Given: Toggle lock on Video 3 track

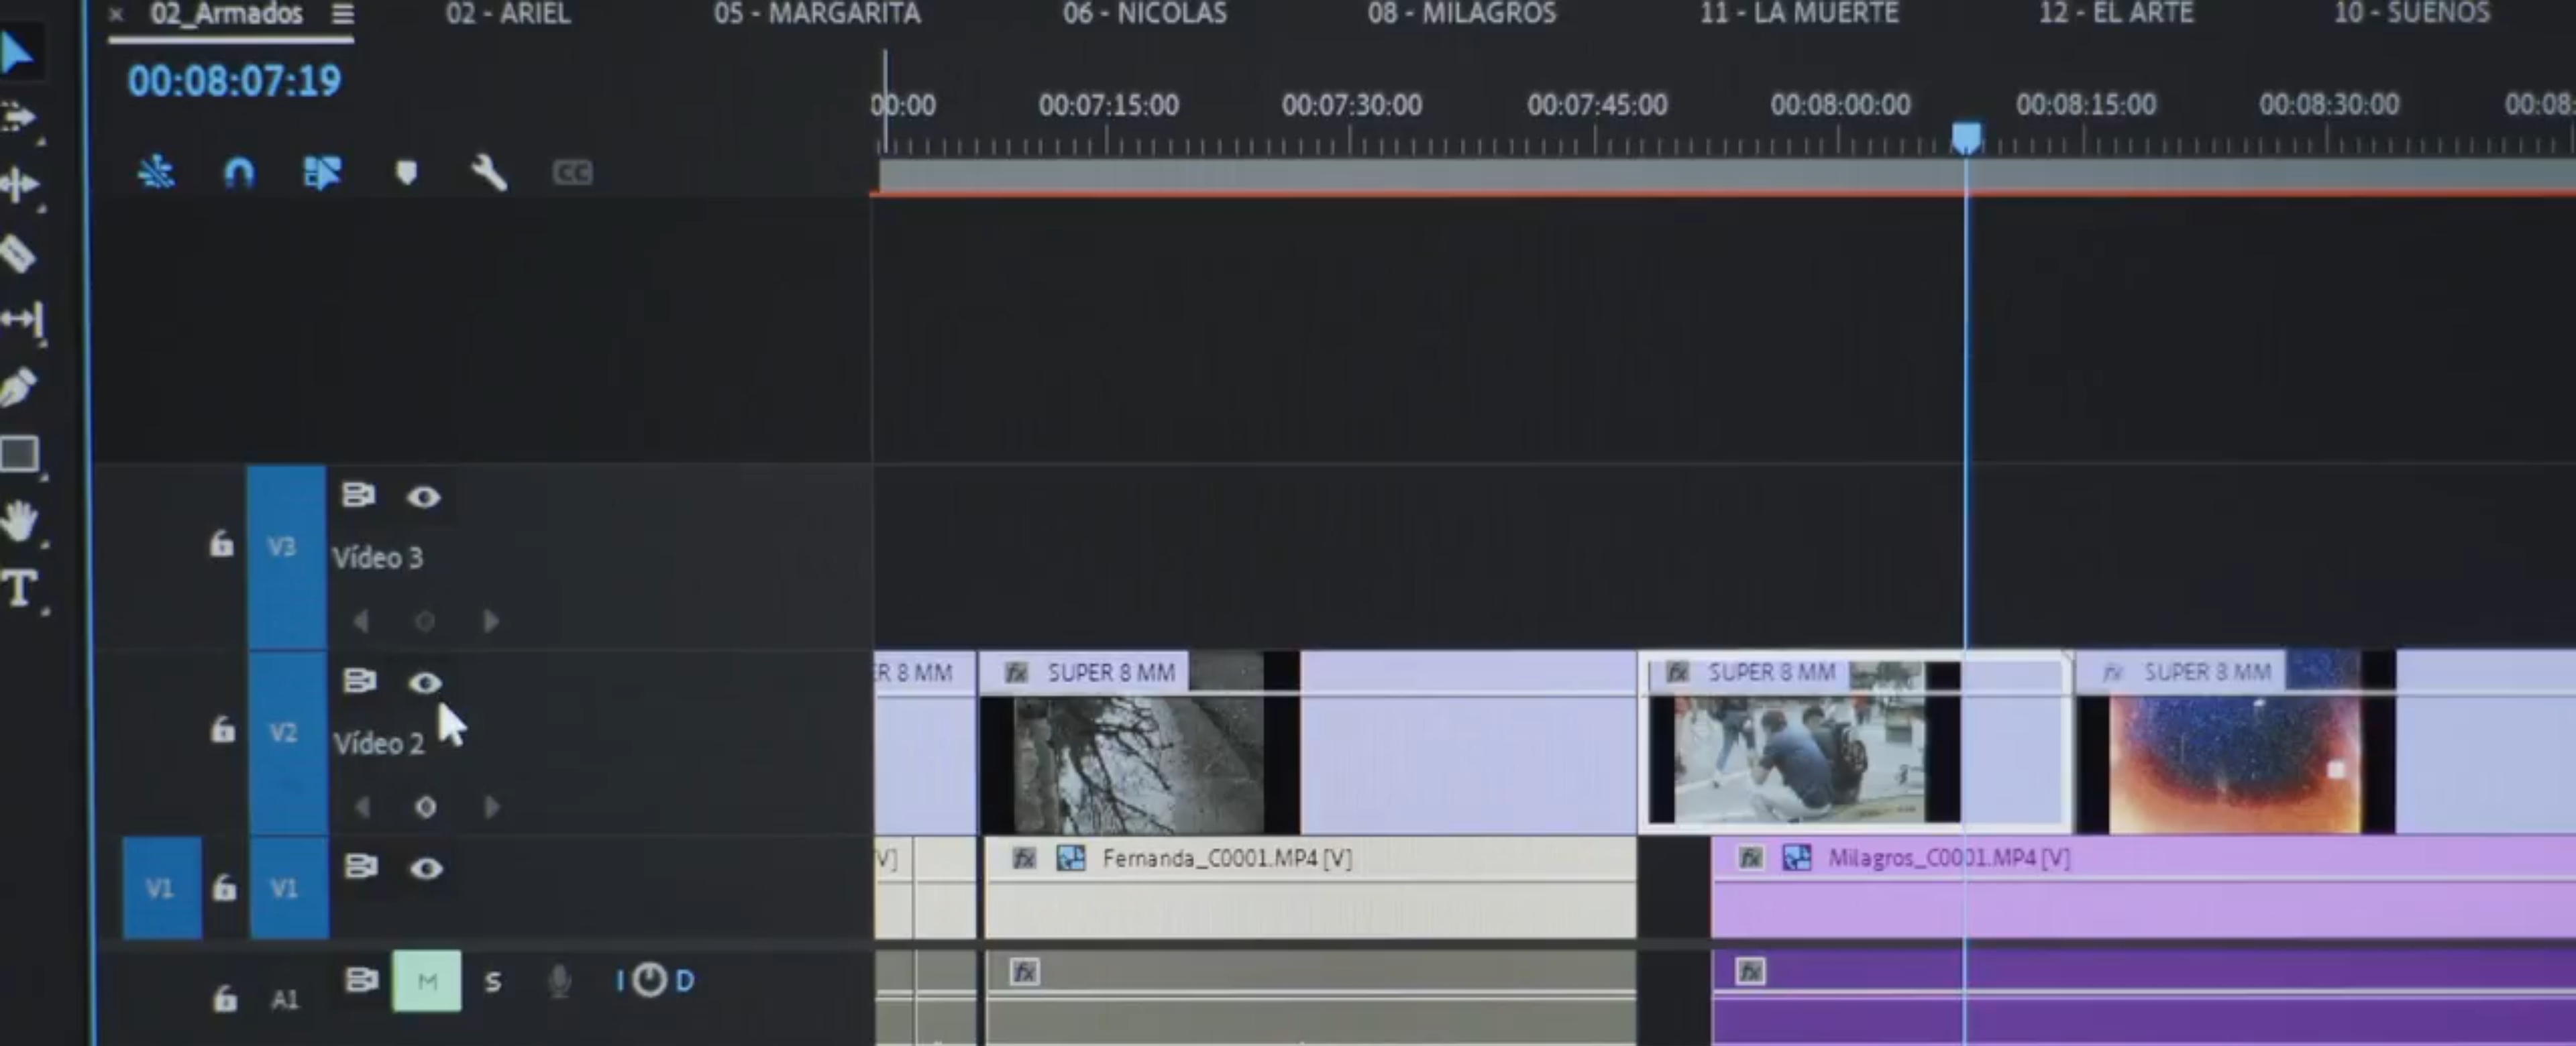Looking at the screenshot, I should 221,544.
